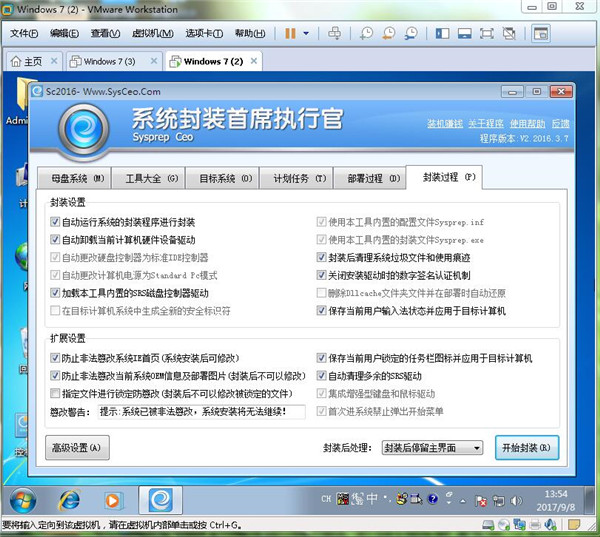600x537 pixels.
Task: Toggle 自动卸载当前计算机硬件设备驱动 checkbox
Action: pos(55,240)
